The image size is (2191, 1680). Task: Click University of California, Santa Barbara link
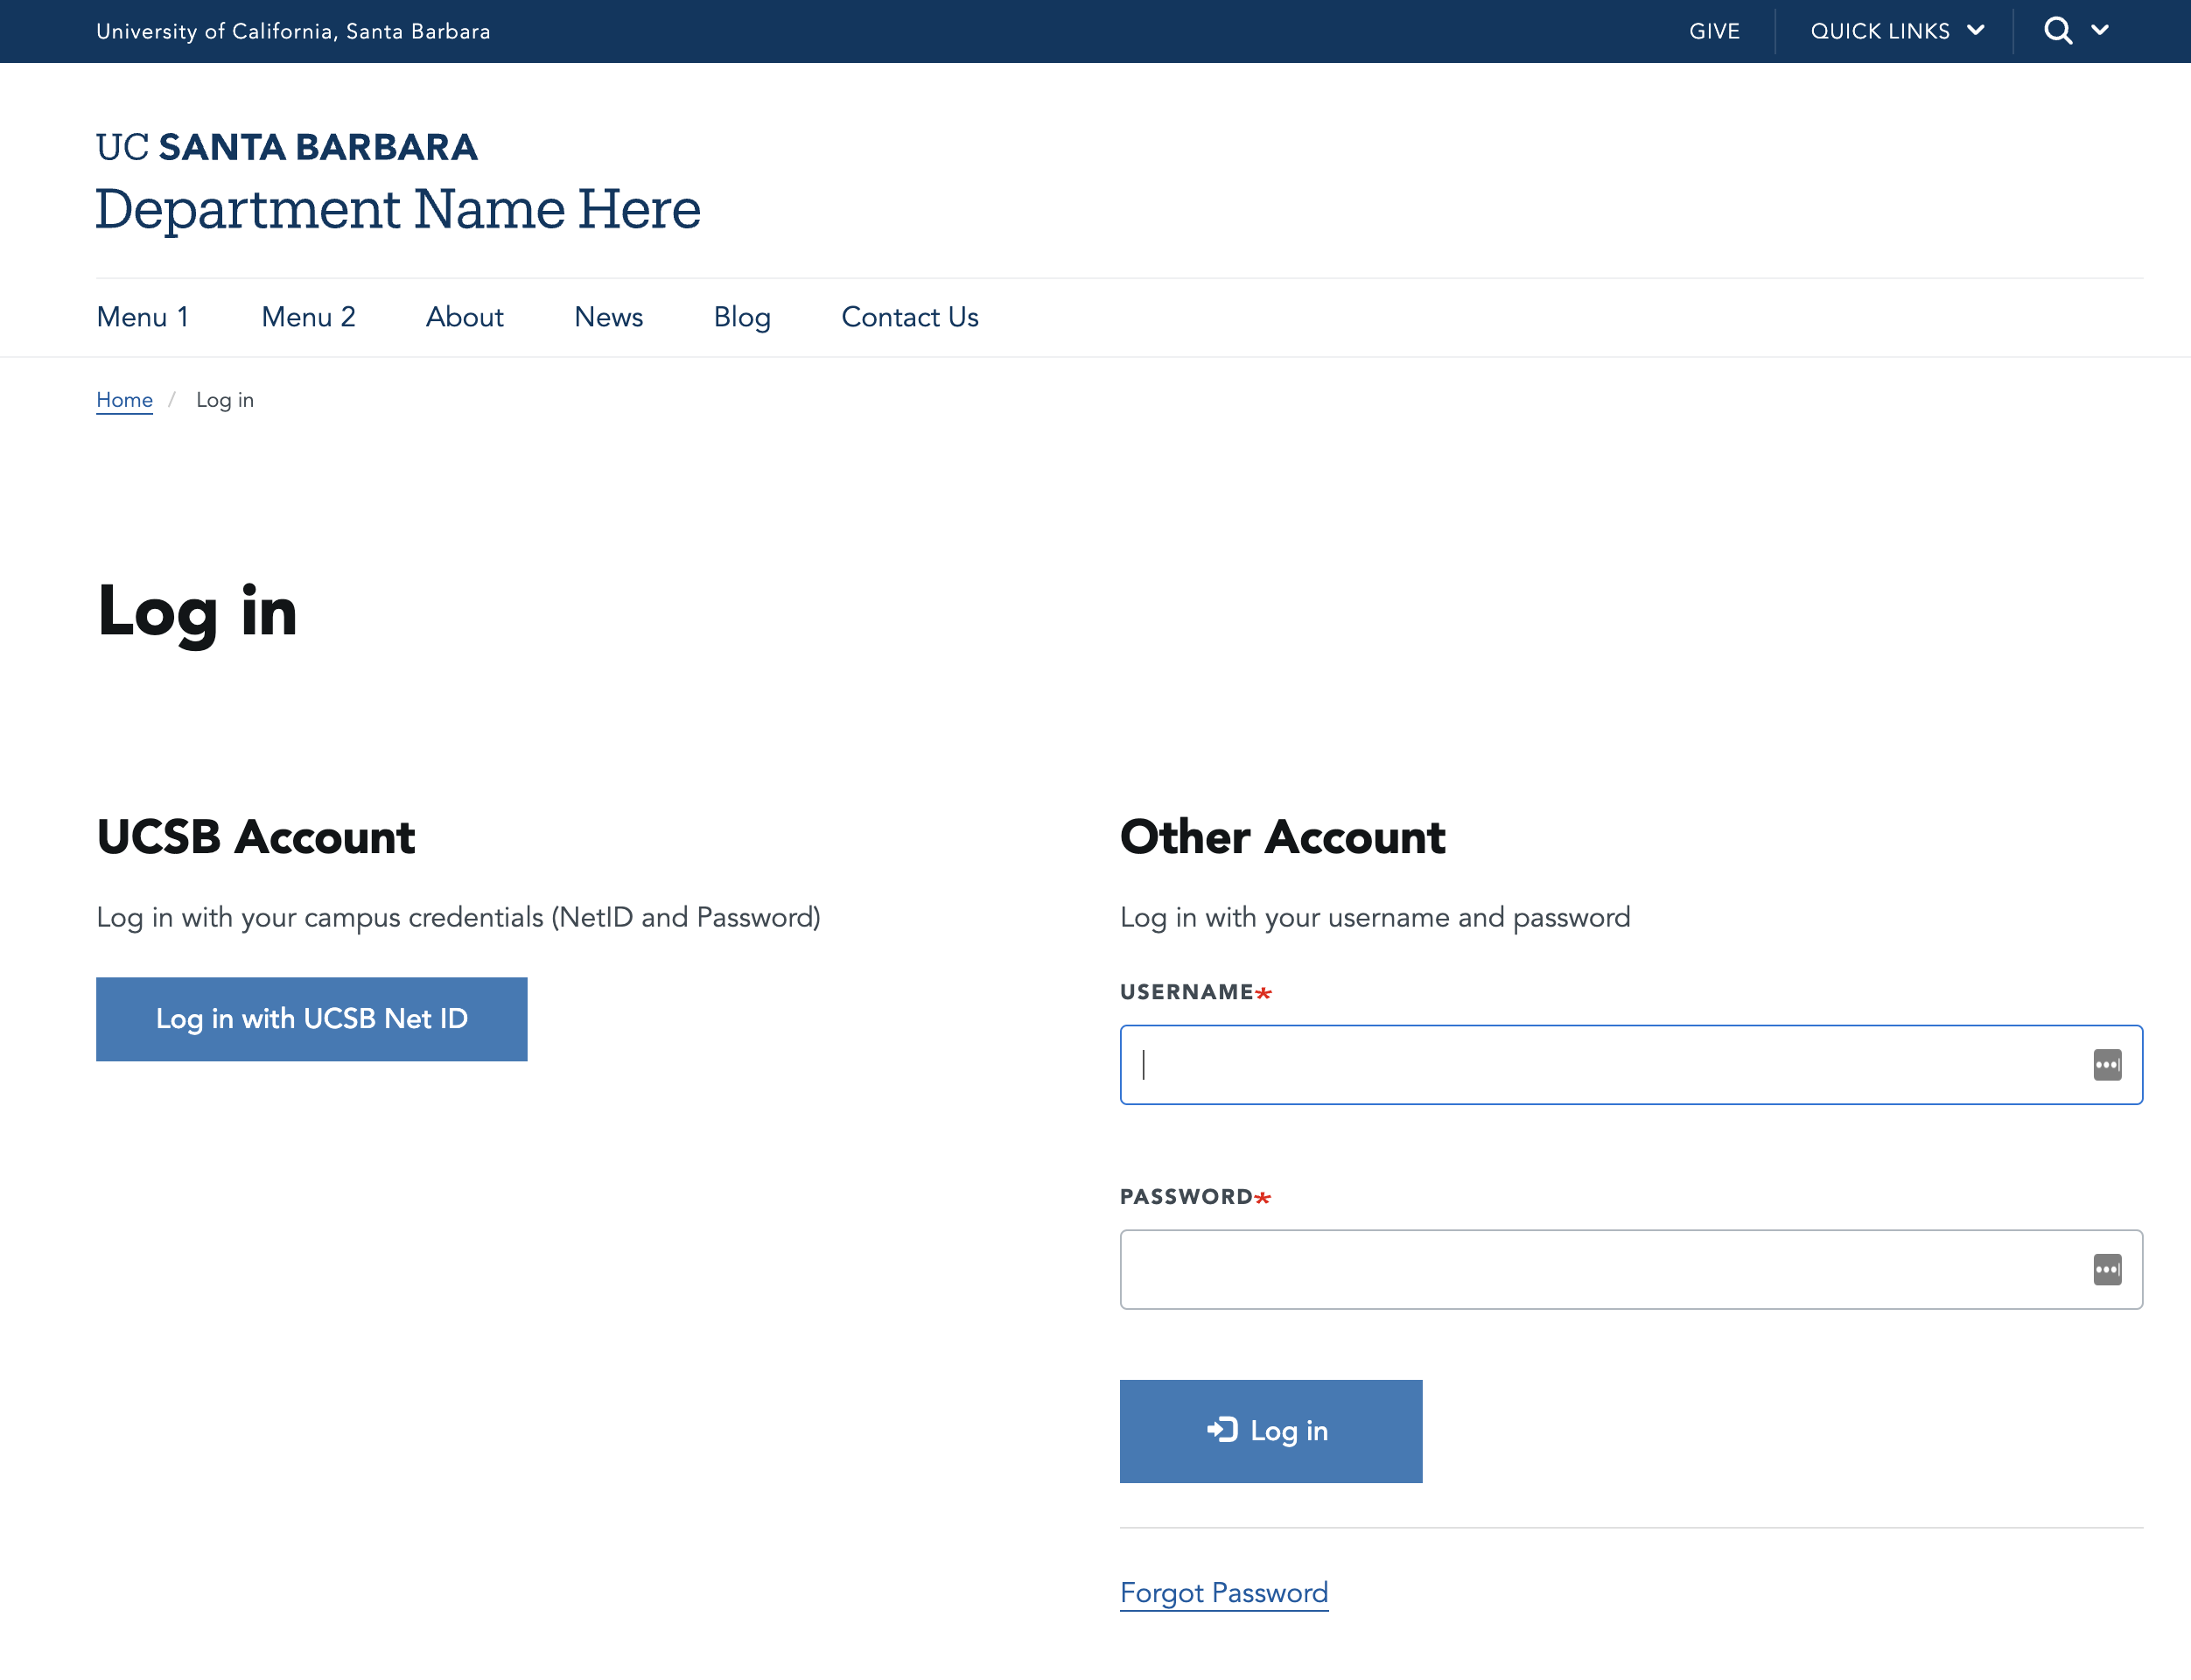pos(293,31)
